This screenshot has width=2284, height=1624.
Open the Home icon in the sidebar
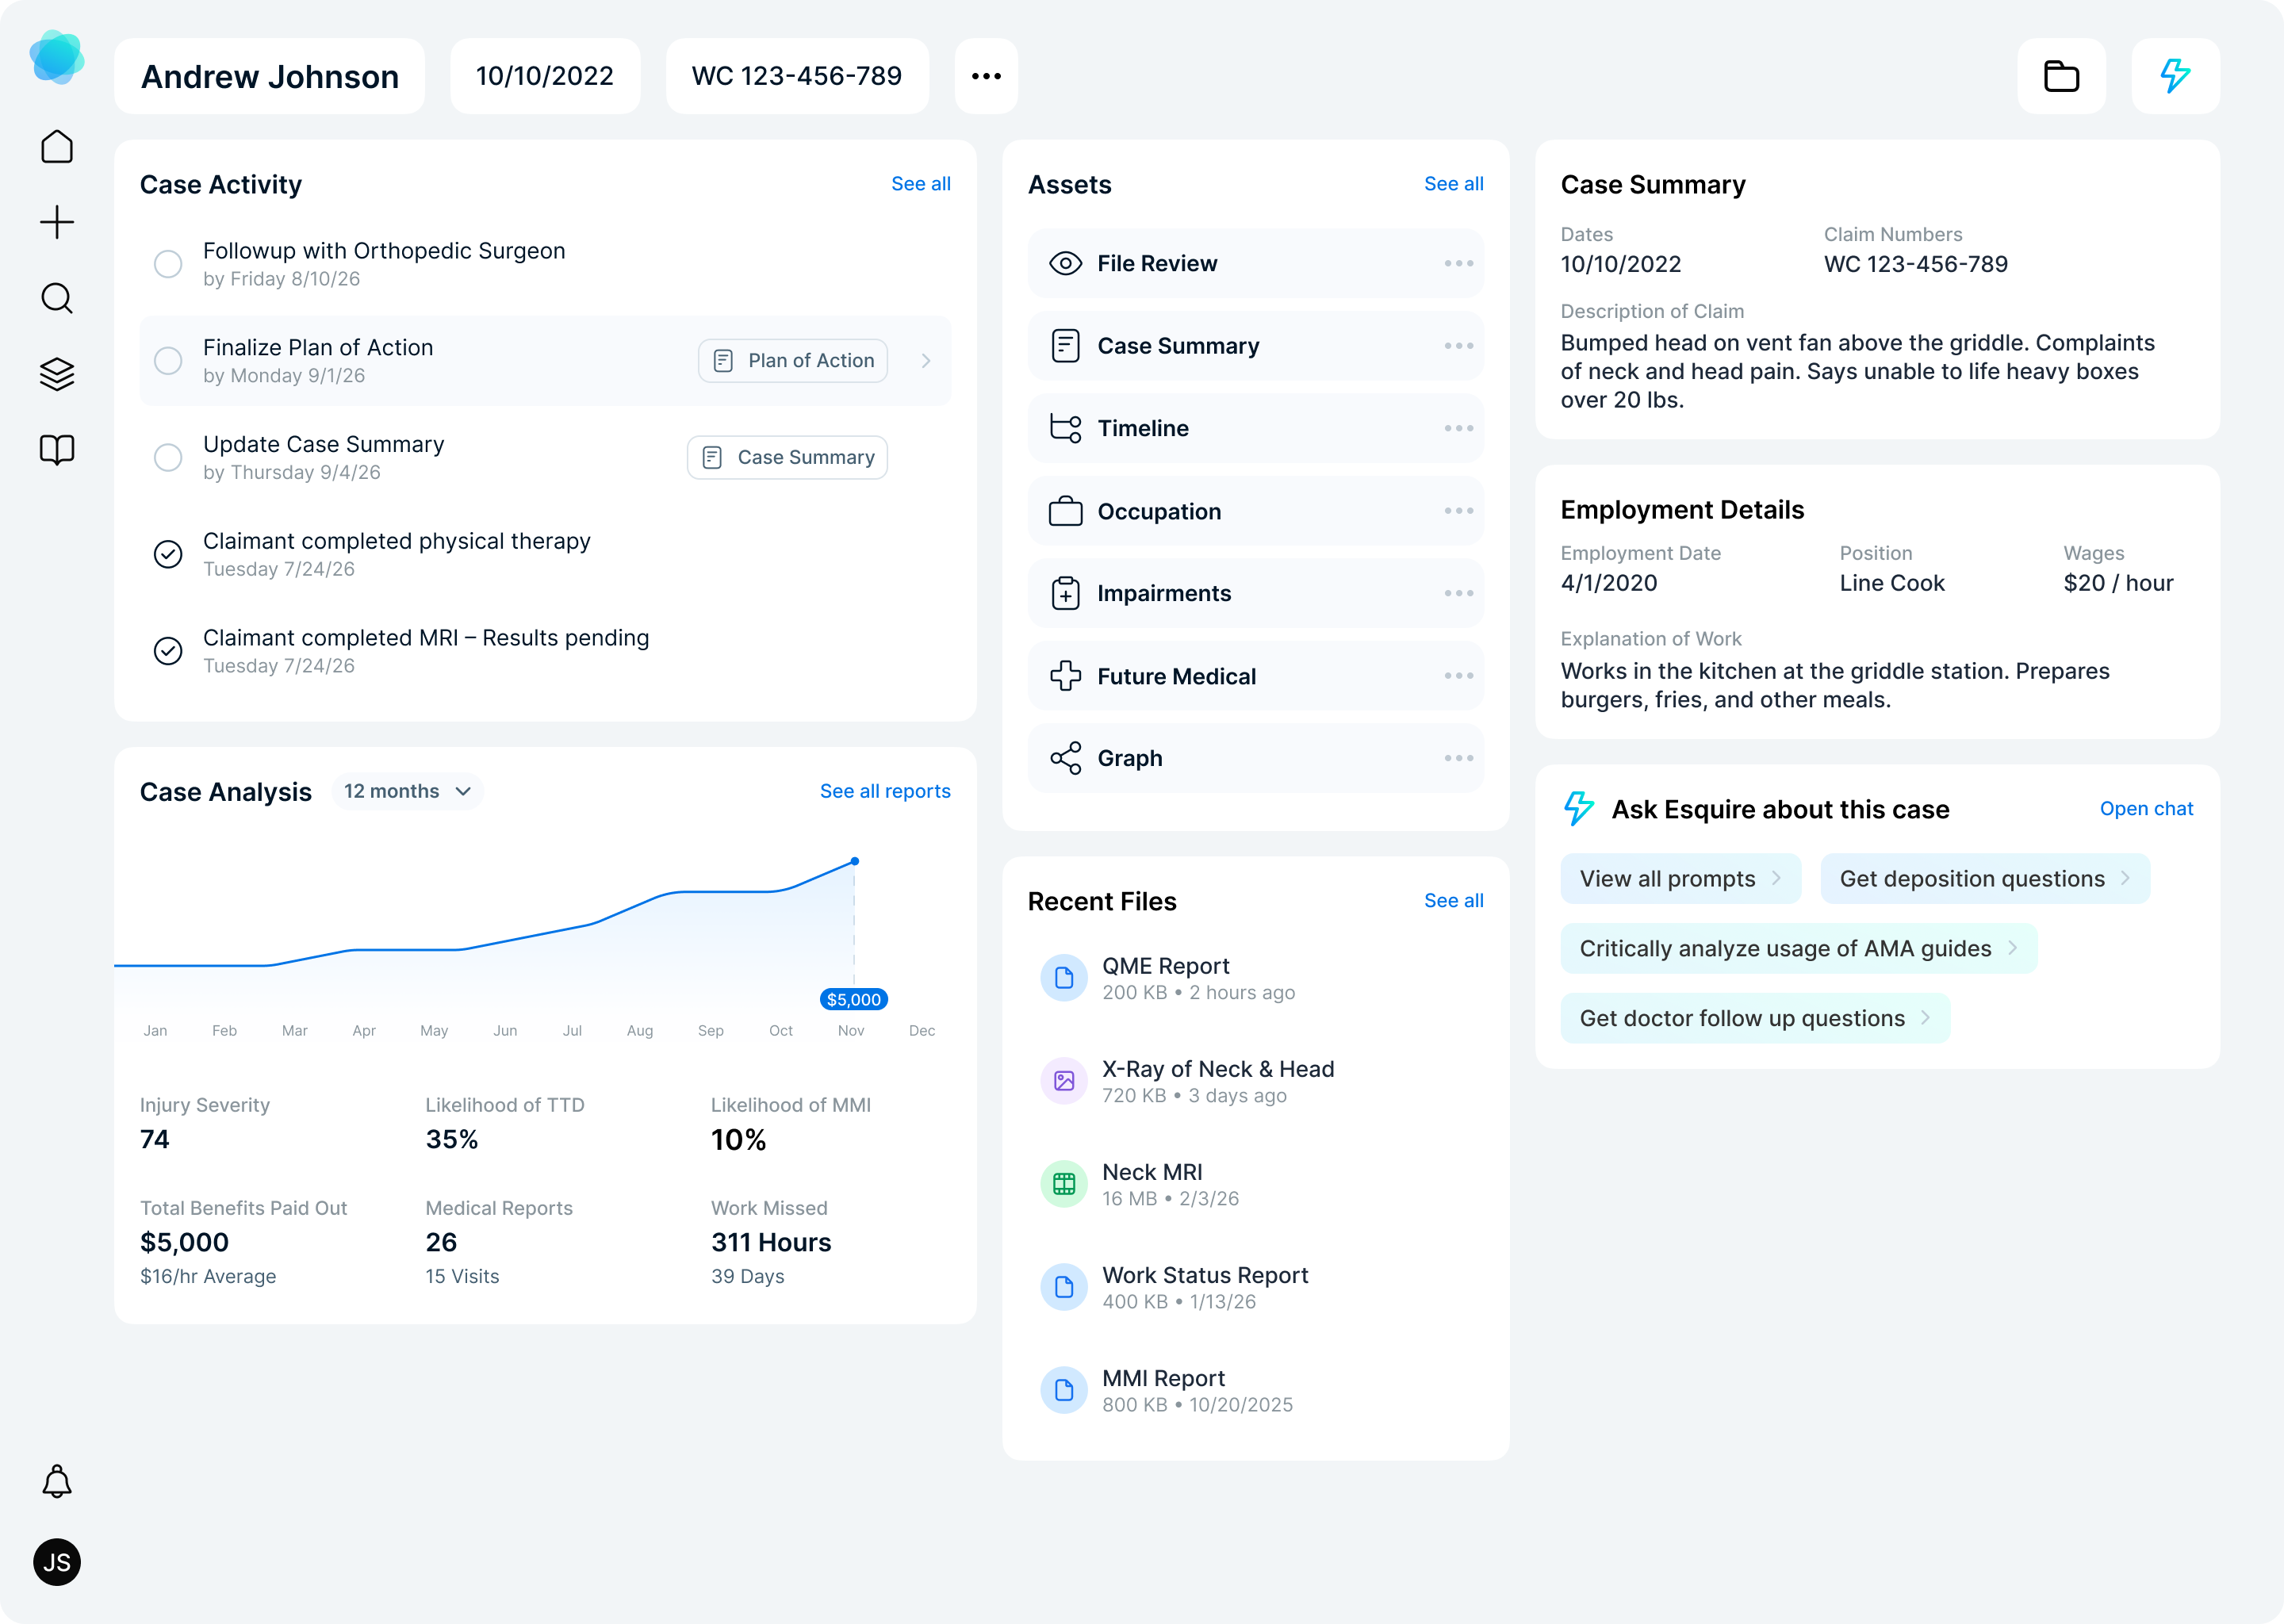click(57, 146)
